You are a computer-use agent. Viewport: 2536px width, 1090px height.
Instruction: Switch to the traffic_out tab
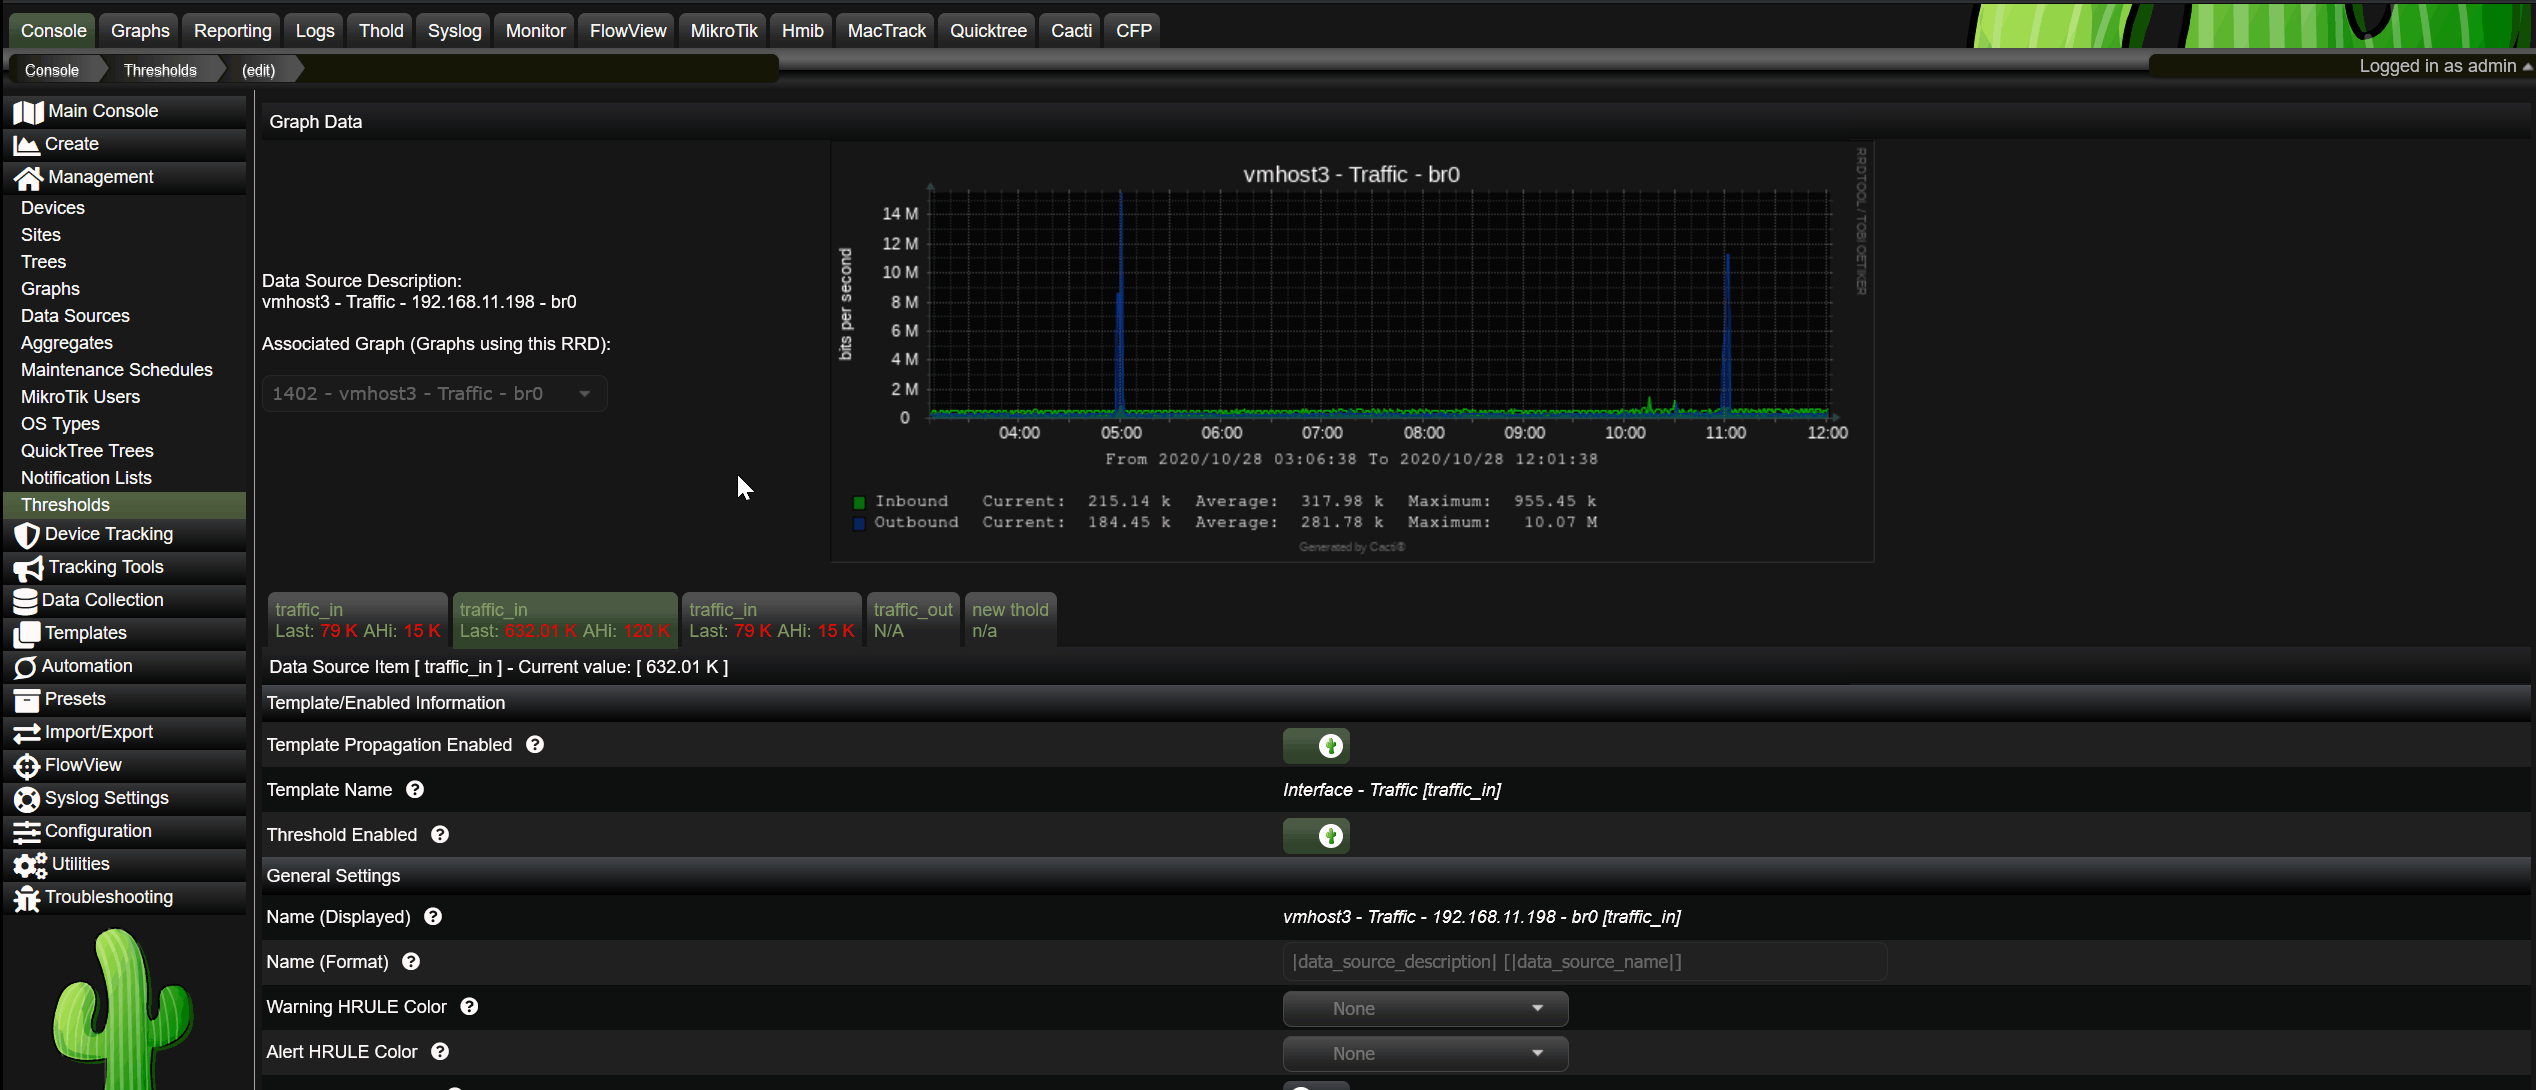911,619
